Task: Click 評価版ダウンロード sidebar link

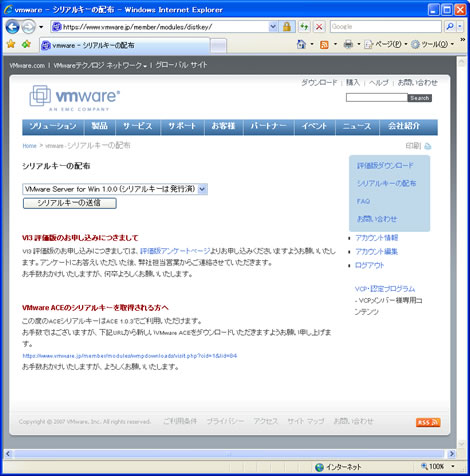Action: point(385,166)
